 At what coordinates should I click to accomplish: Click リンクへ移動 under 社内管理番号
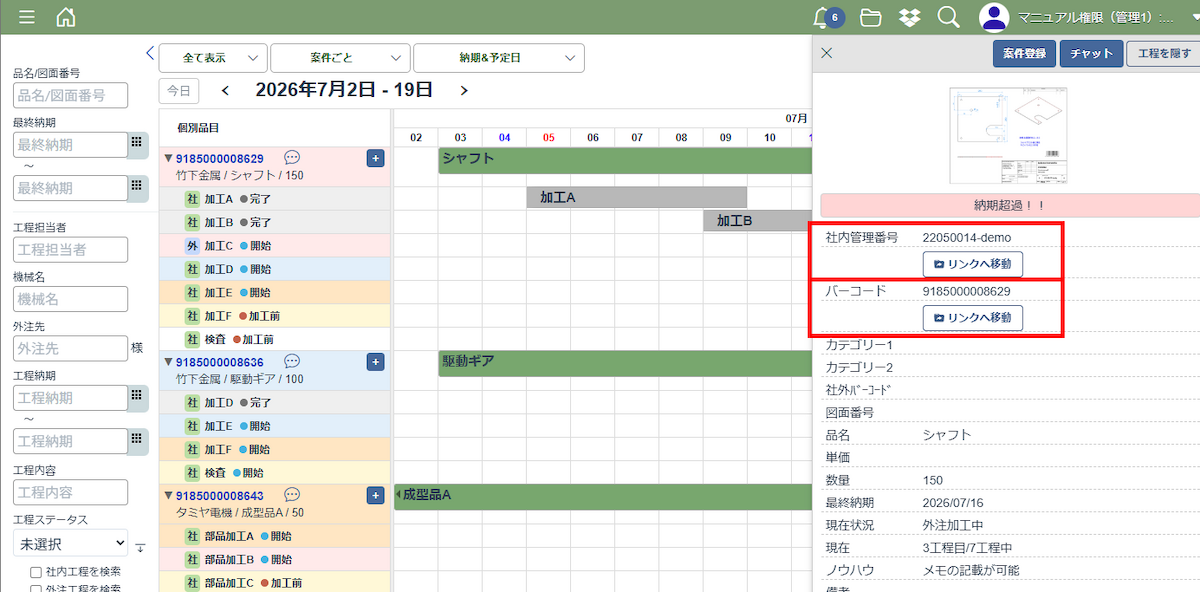(x=972, y=264)
